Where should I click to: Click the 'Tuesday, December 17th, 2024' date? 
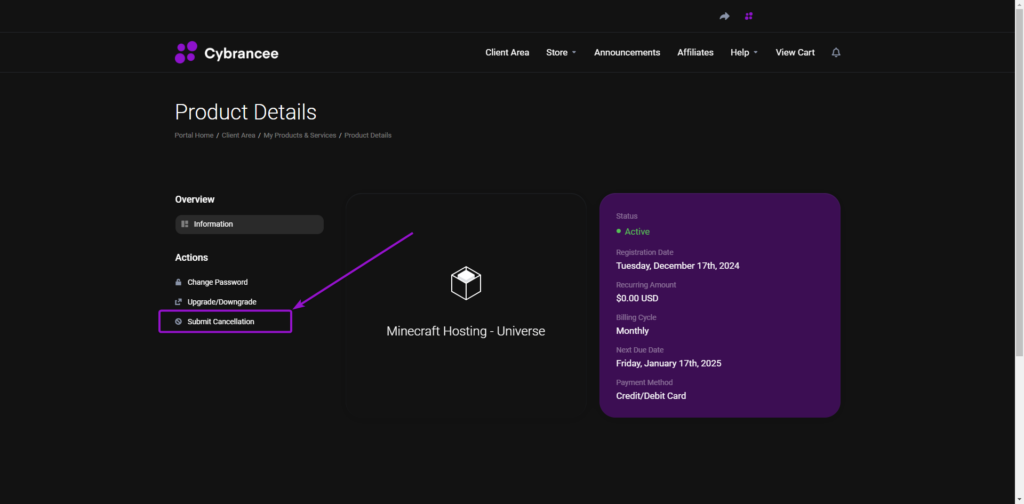tap(678, 266)
